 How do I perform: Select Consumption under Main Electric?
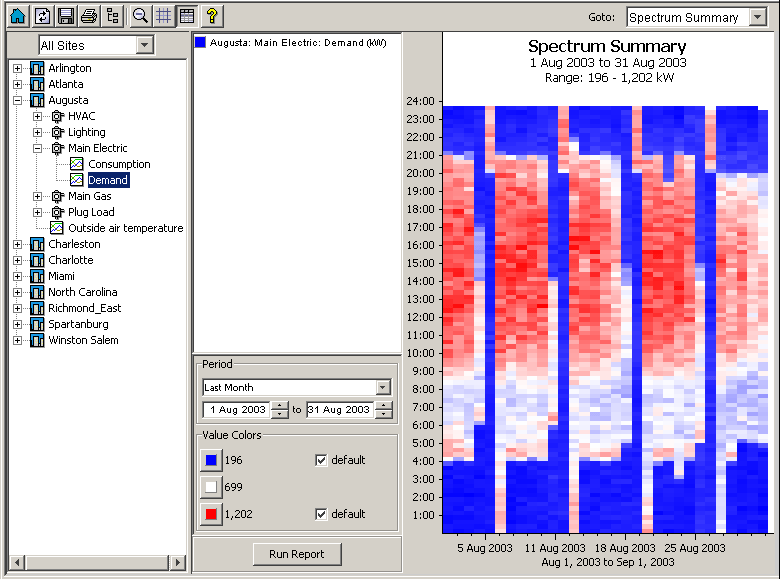[x=119, y=164]
